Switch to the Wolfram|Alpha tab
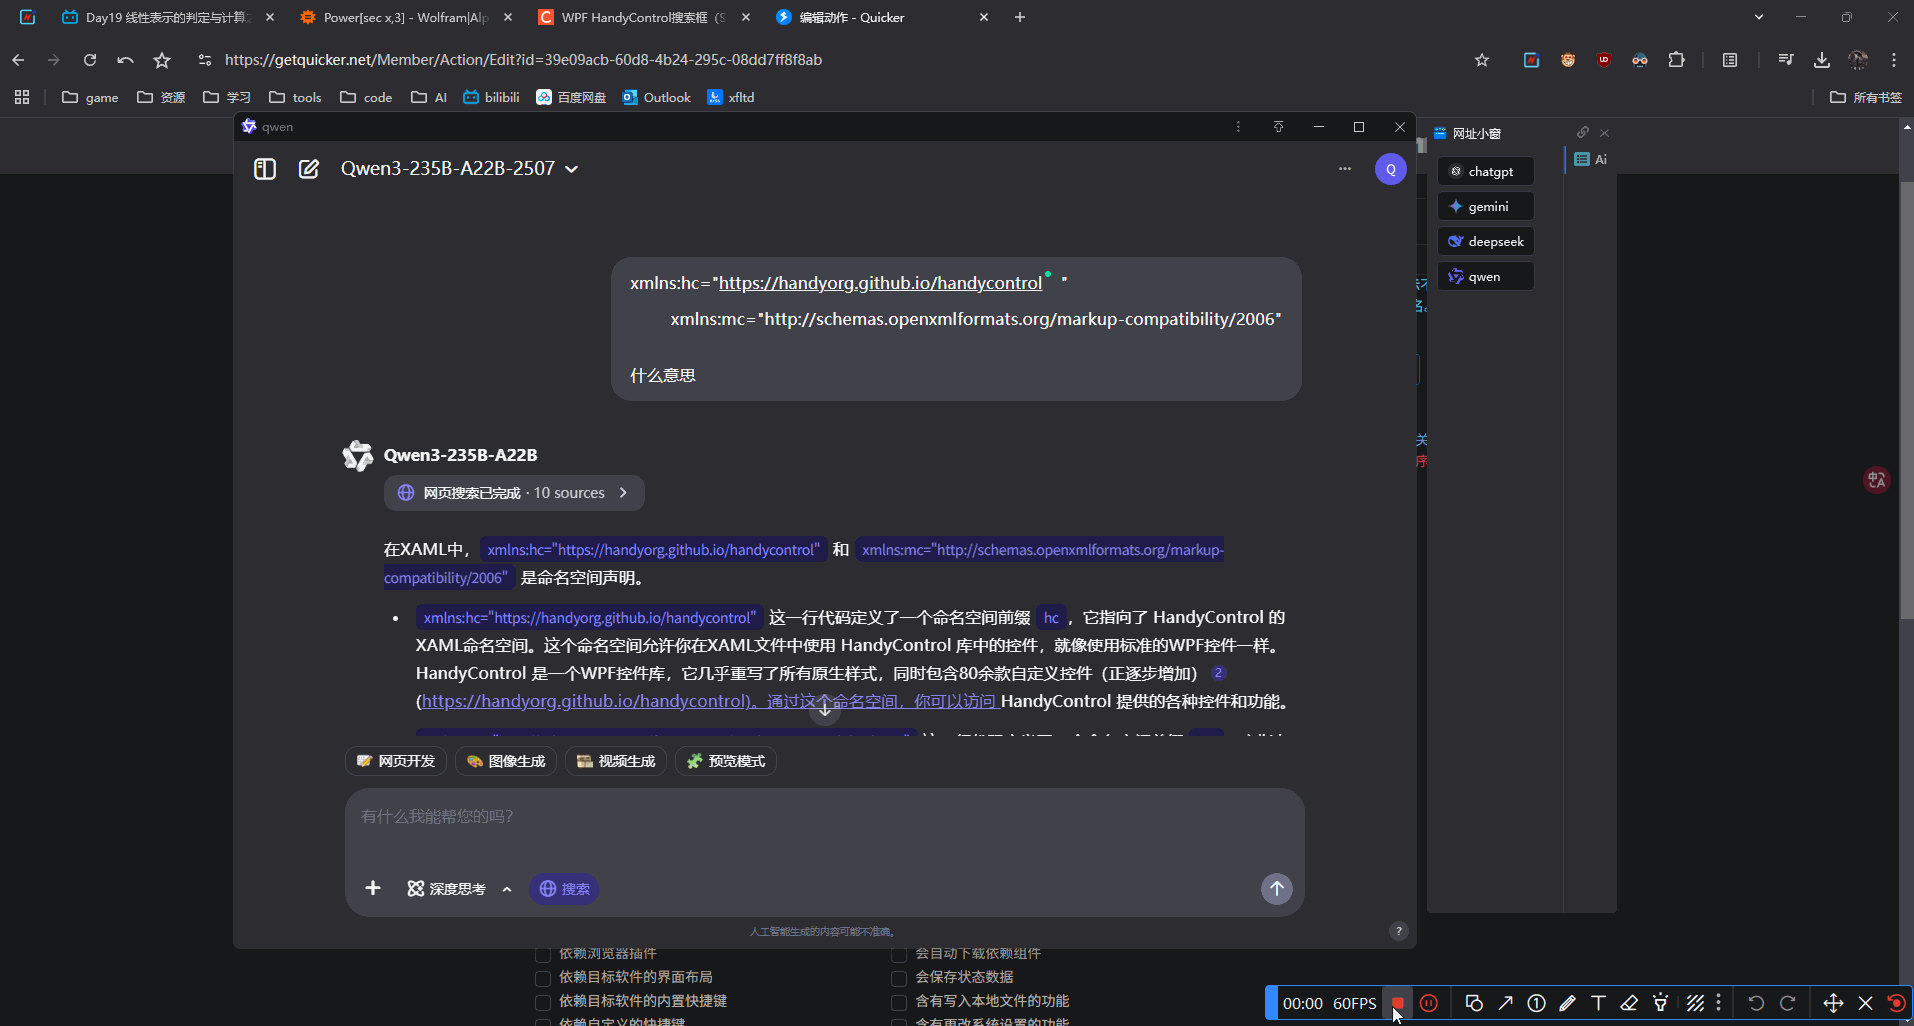The height and width of the screenshot is (1026, 1914). pos(405,17)
